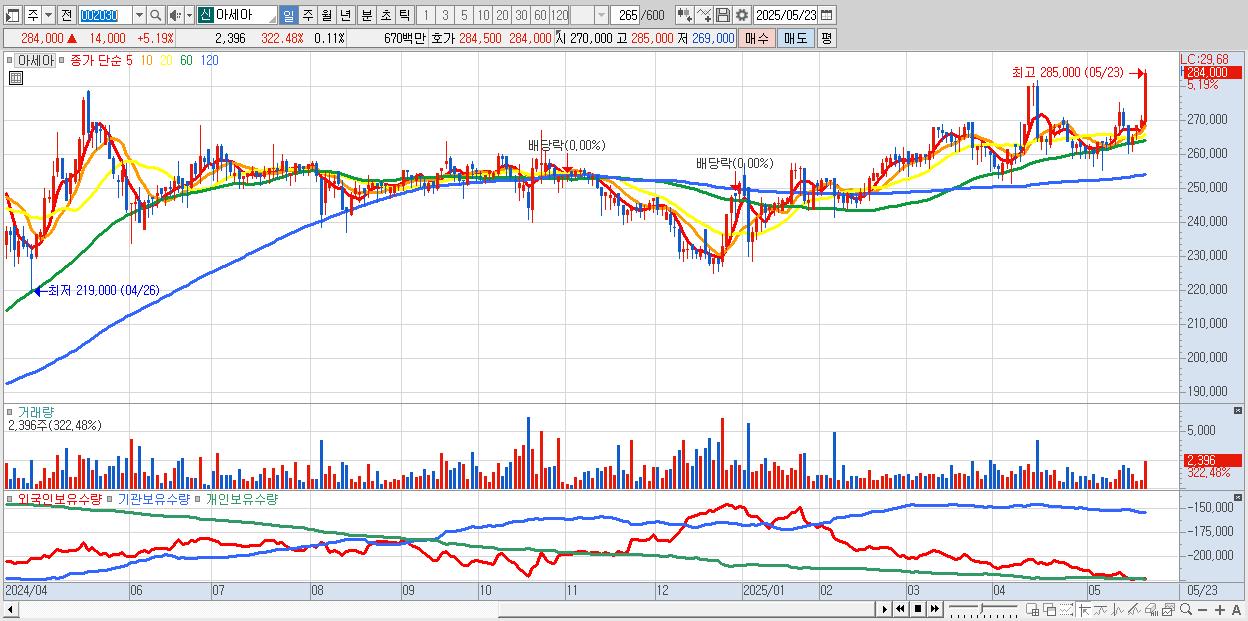Click the eraser with bars icon
This screenshot has height=621, width=1248.
(x=1151, y=610)
